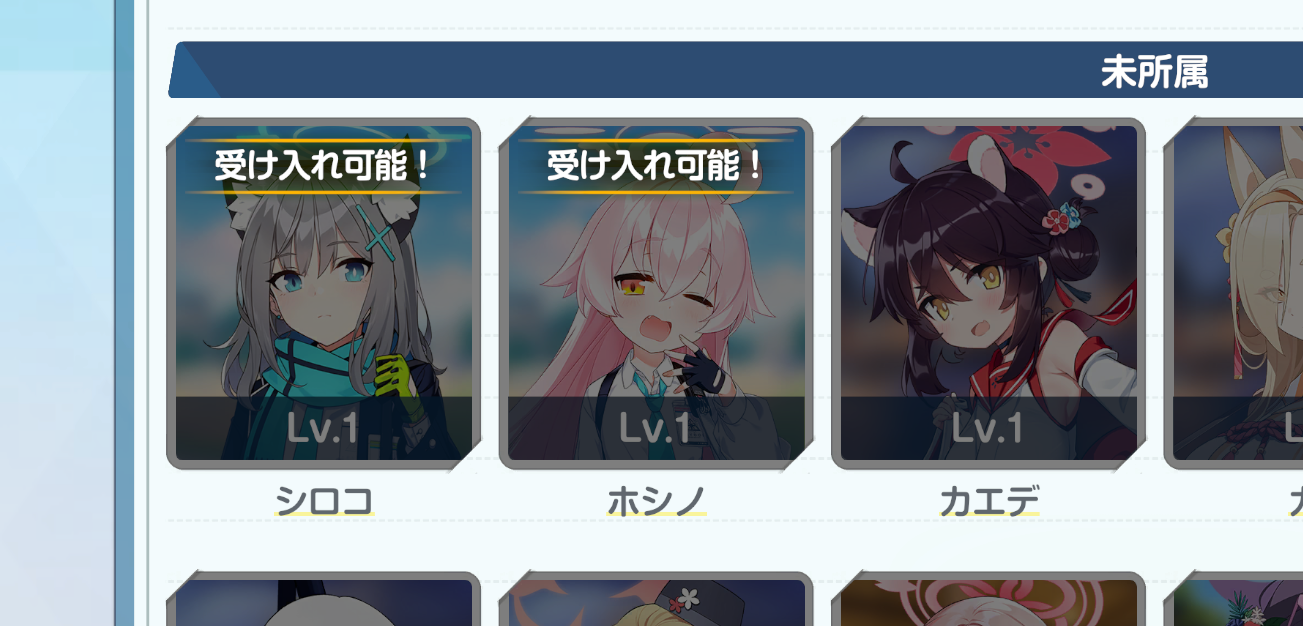The image size is (1303, 626).
Task: Click the カエデ name label
Action: 989,500
